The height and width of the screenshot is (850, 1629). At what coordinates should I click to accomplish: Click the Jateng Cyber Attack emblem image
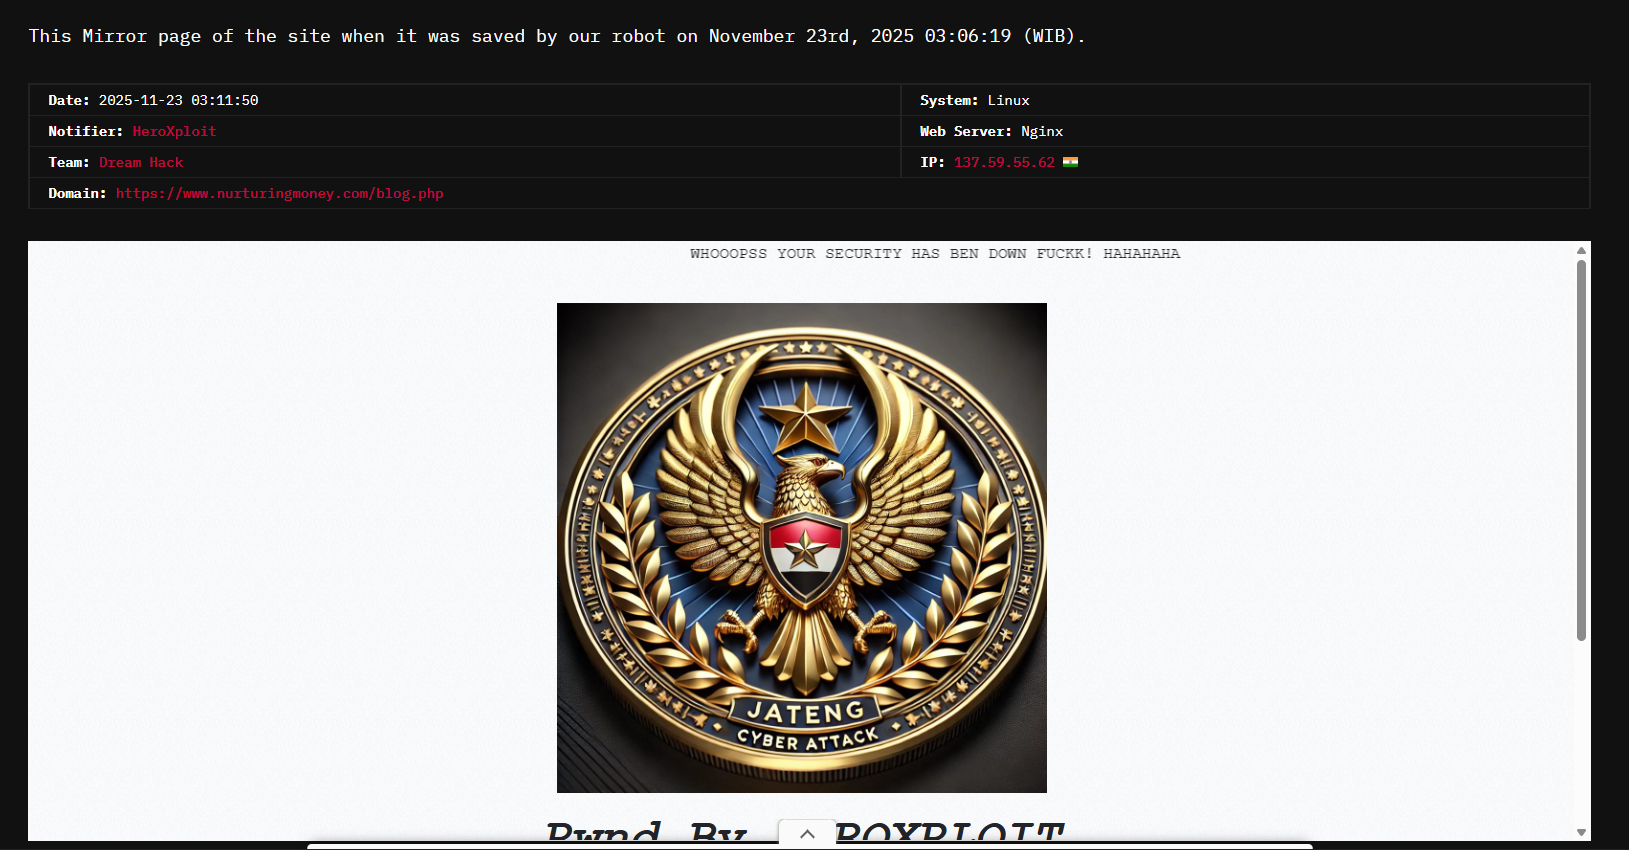[801, 547]
